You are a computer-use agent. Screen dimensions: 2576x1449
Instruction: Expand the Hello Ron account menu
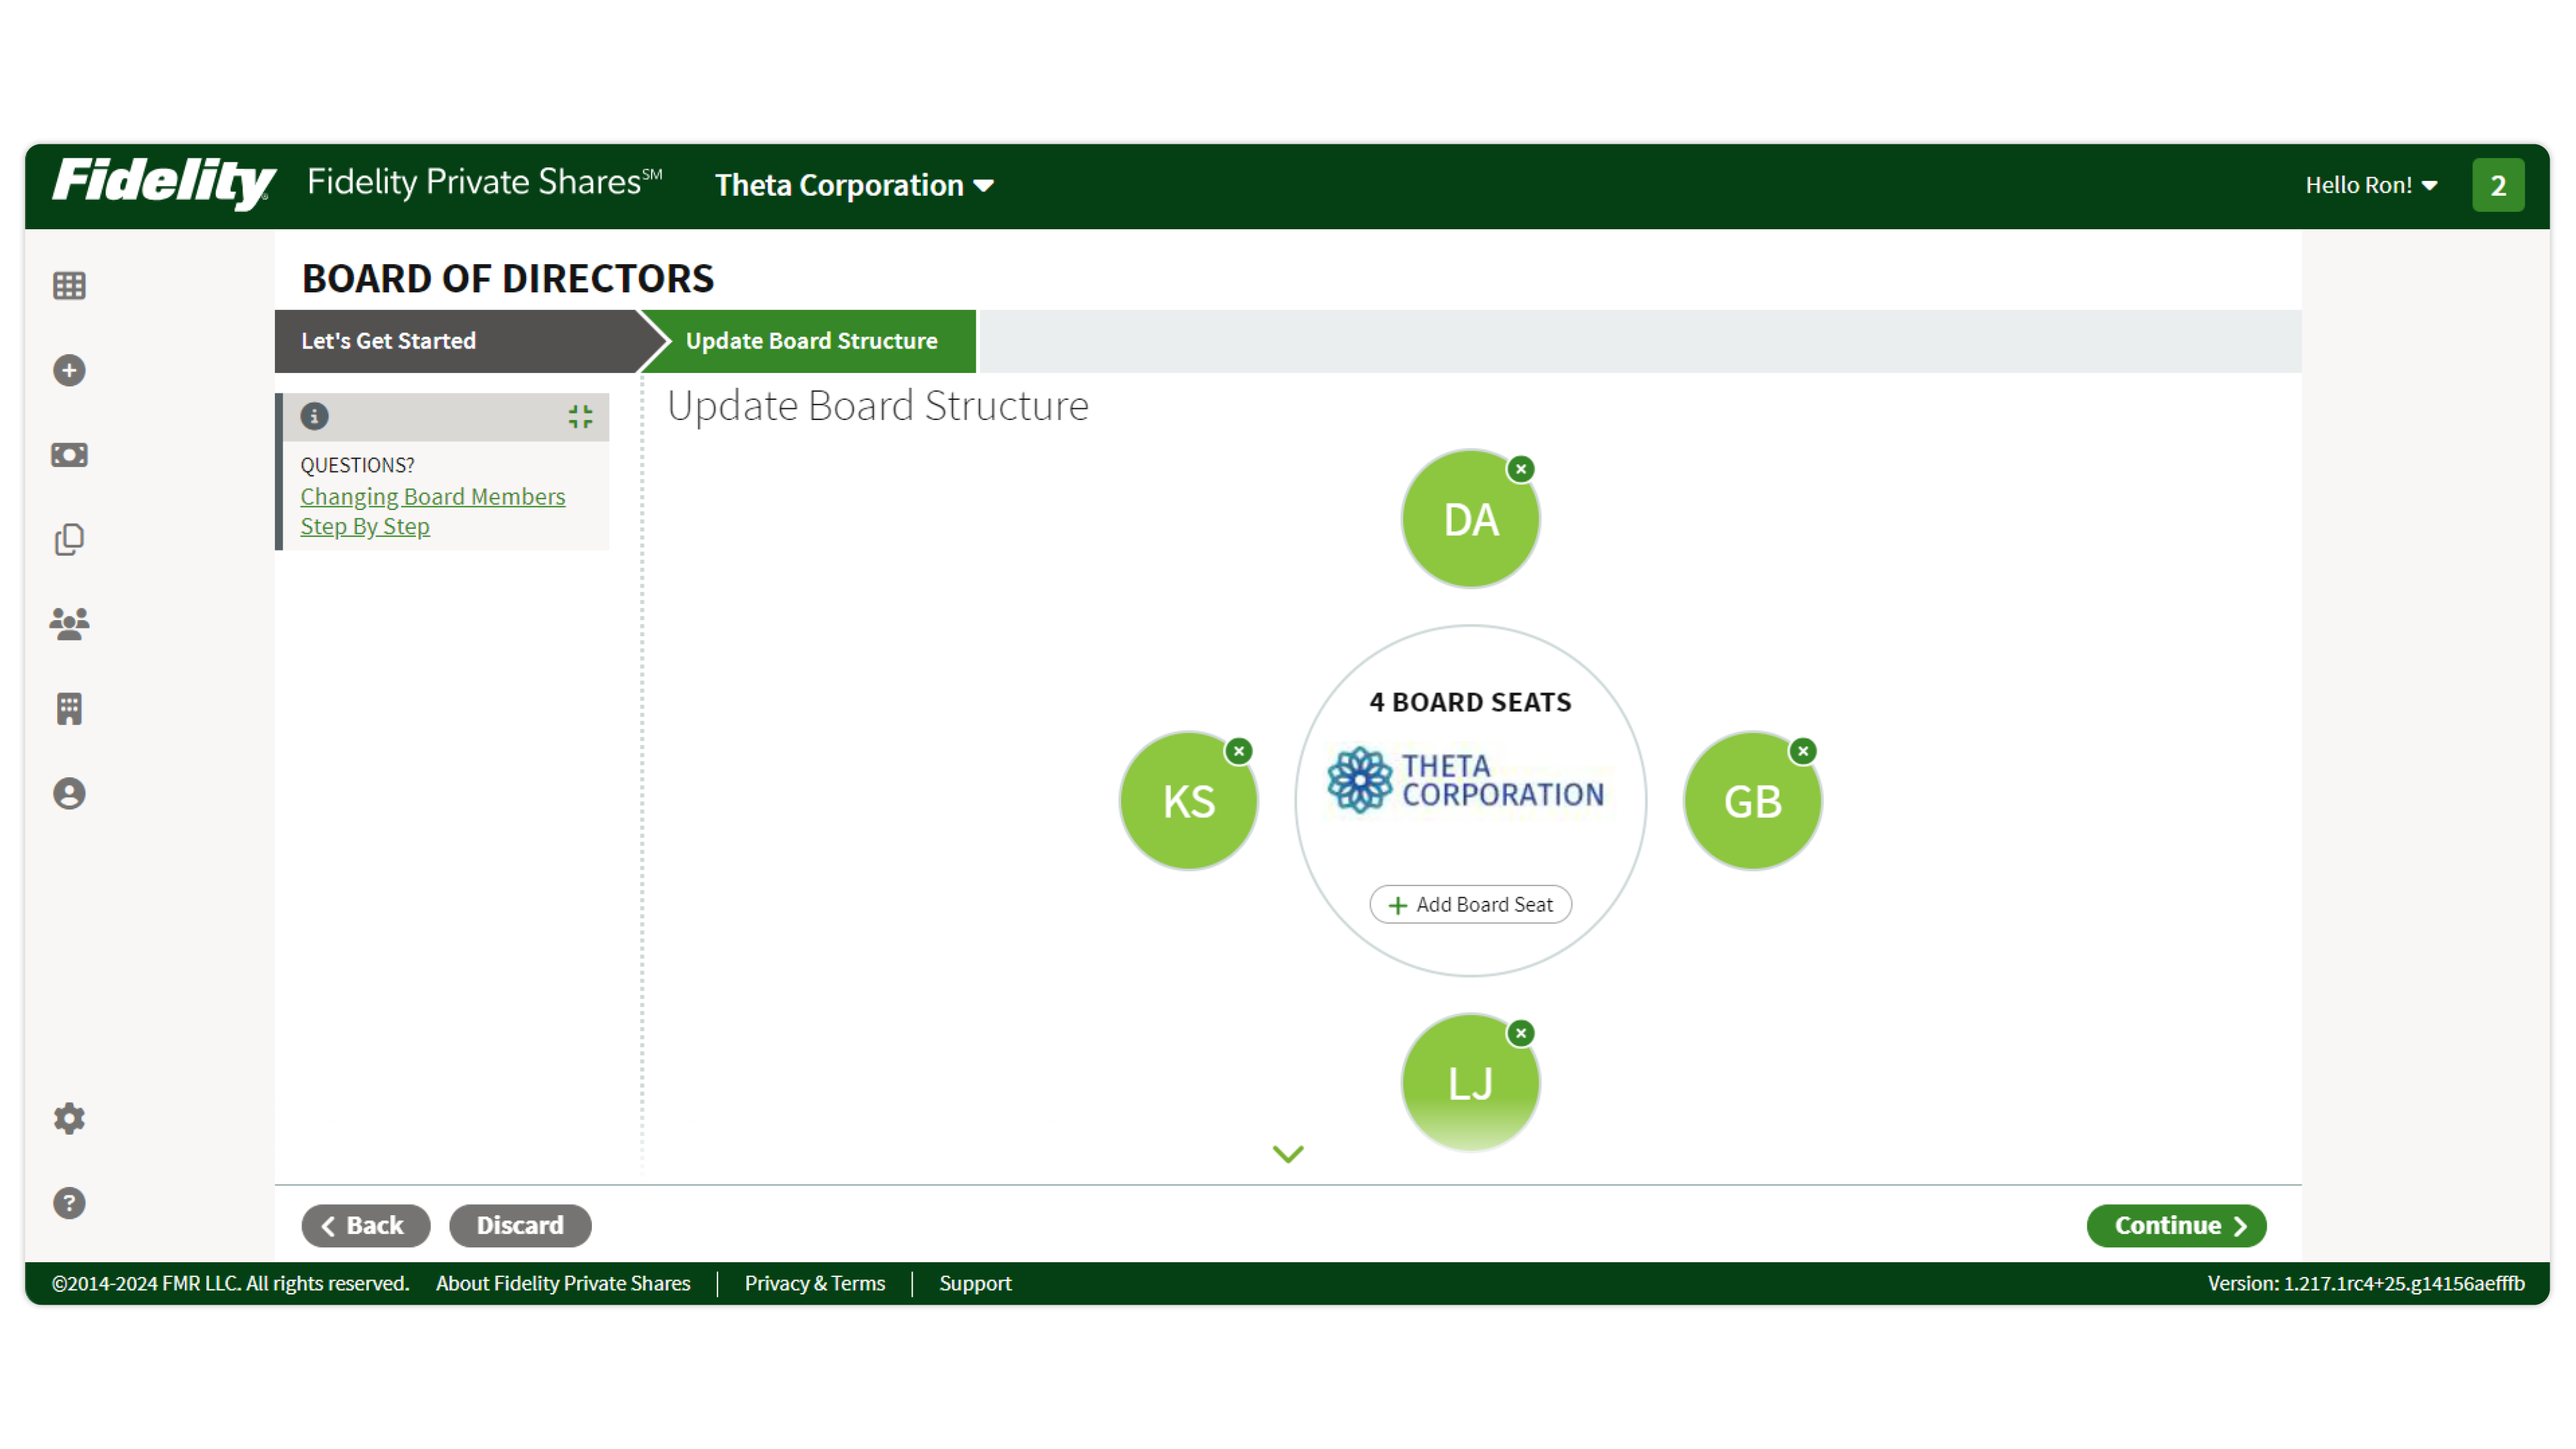coord(2372,185)
